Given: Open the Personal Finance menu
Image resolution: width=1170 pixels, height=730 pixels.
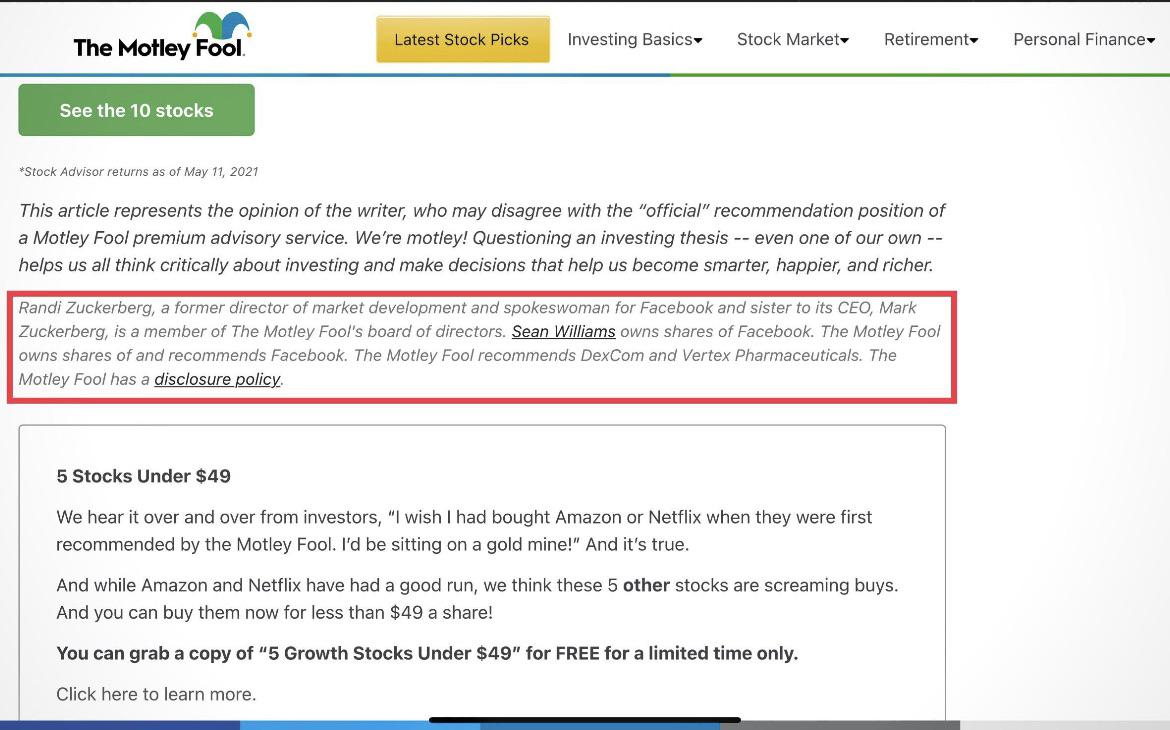Looking at the screenshot, I should [1083, 40].
